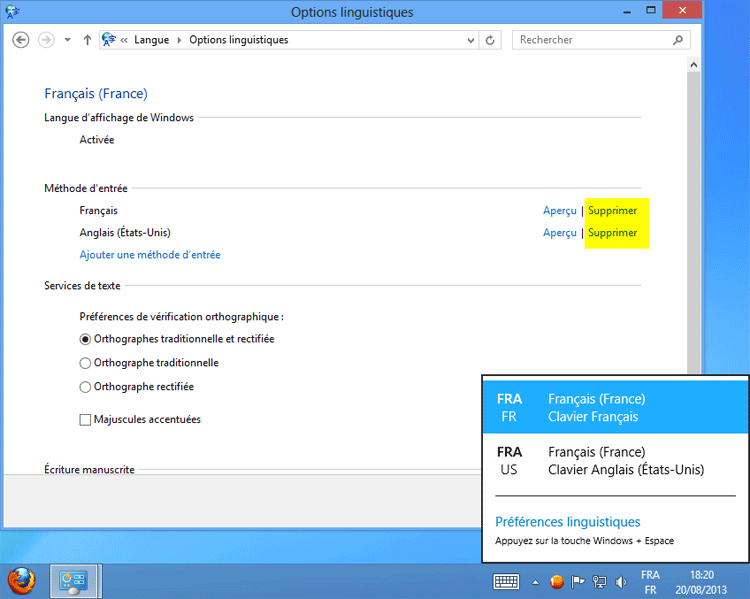Screen dimensions: 750x599
Task: Enable the Majuscules accentuées checkbox
Action: click(85, 420)
